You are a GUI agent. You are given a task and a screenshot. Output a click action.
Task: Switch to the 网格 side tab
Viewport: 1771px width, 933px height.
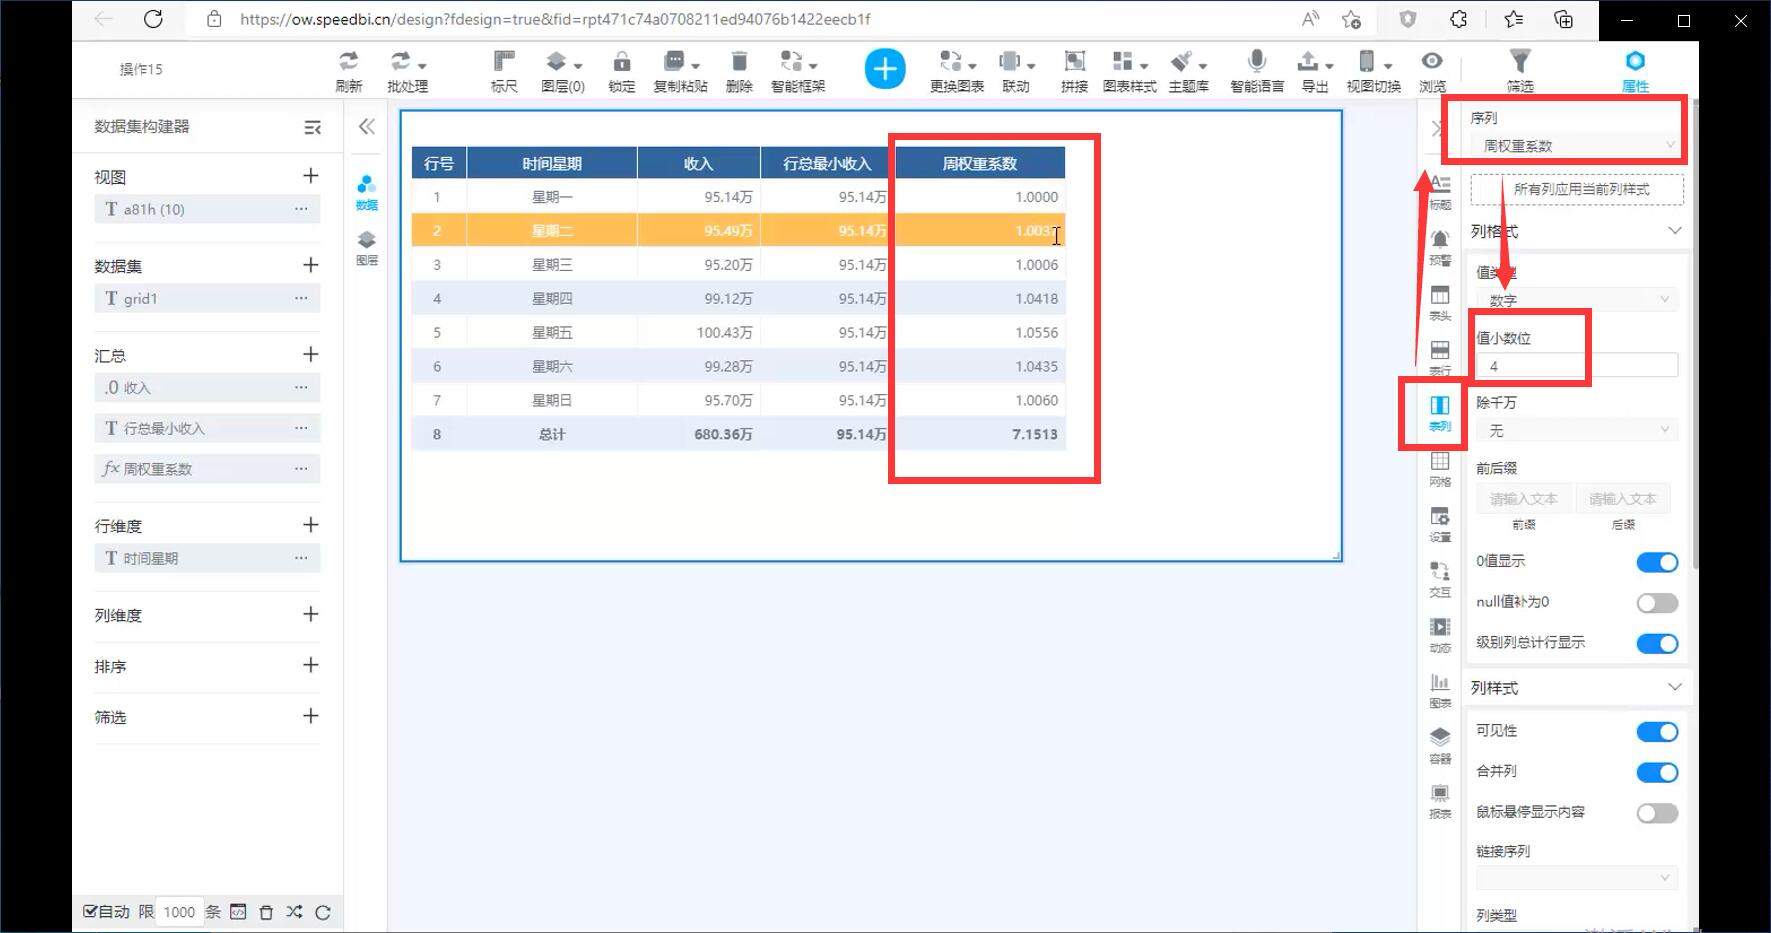(1439, 468)
